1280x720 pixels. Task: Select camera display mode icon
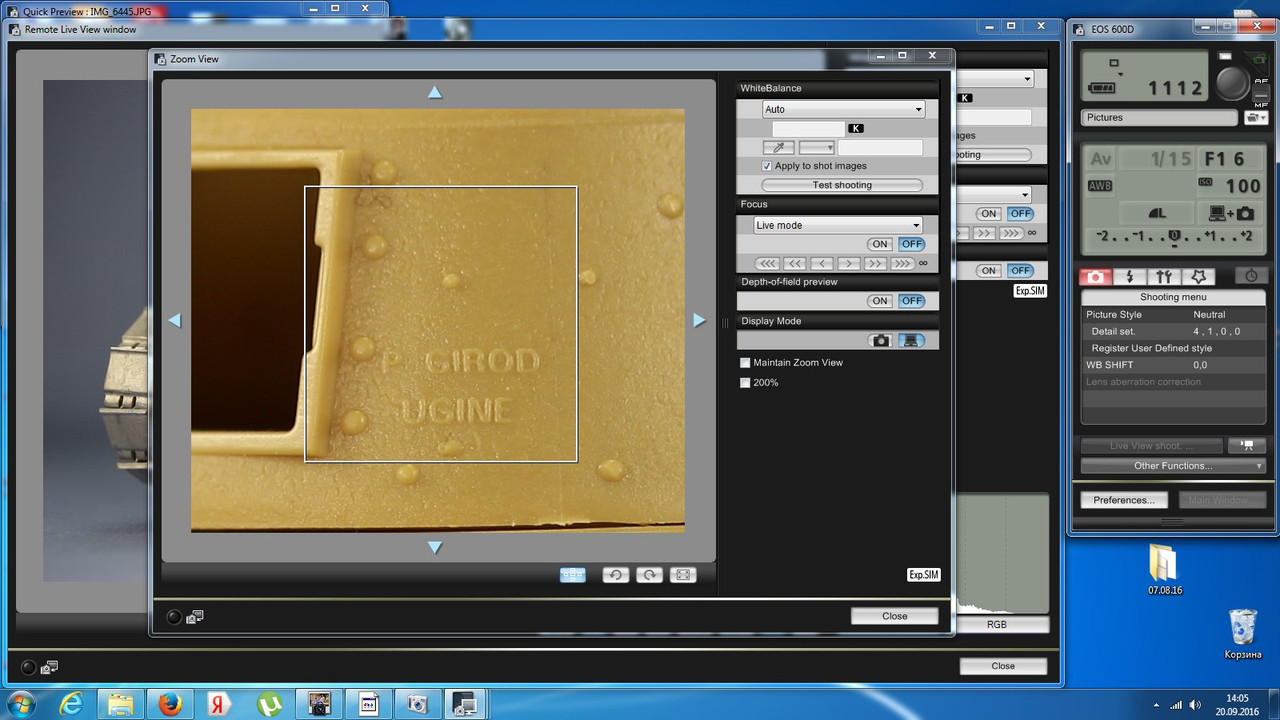881,340
